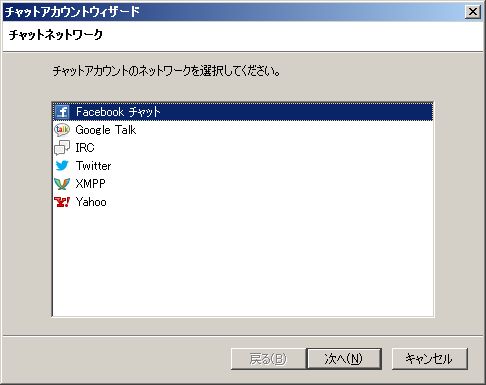Viewport: 486px width, 385px height.
Task: Click the 次へ(N) button
Action: (344, 359)
